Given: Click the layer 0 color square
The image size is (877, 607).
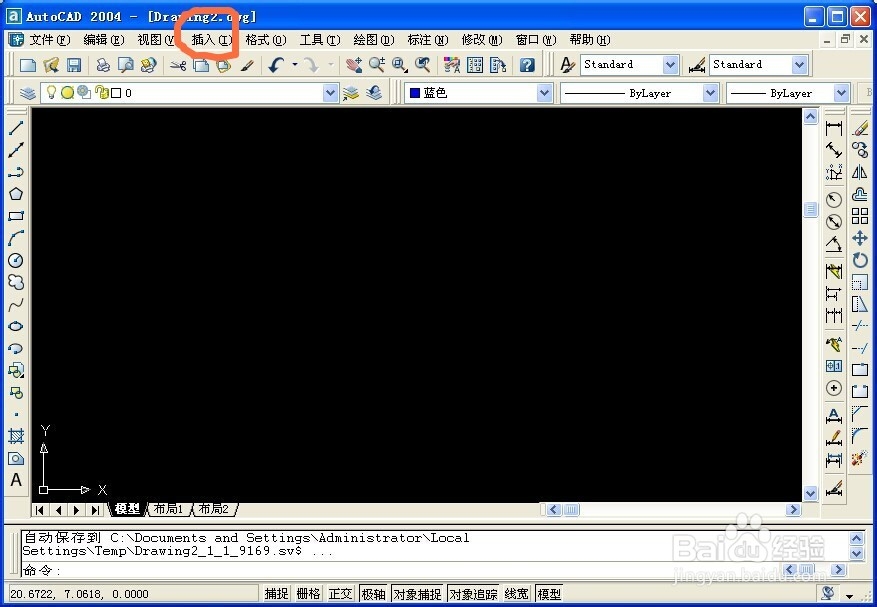Looking at the screenshot, I should click(x=116, y=93).
